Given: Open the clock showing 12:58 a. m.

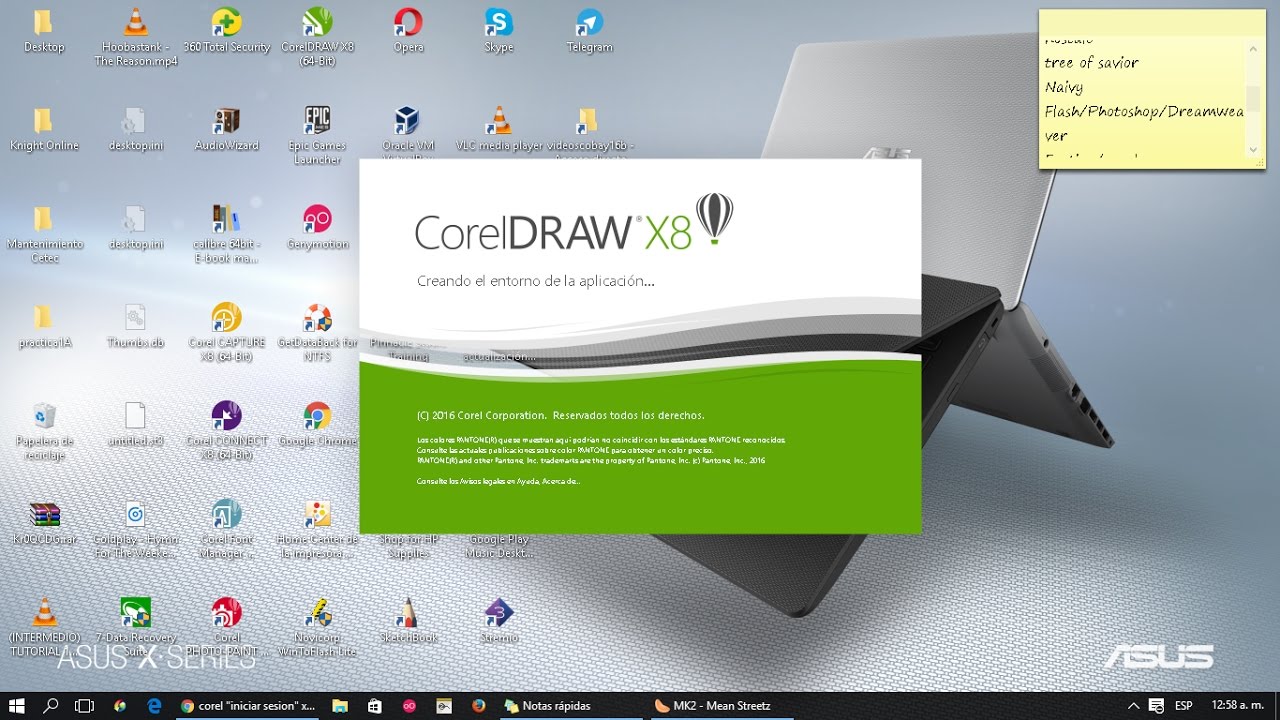Looking at the screenshot, I should pyautogui.click(x=1236, y=705).
